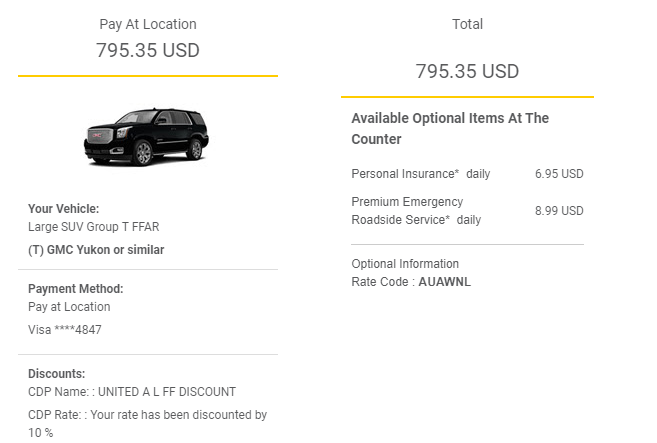Select the Payment Method label

pos(76,289)
